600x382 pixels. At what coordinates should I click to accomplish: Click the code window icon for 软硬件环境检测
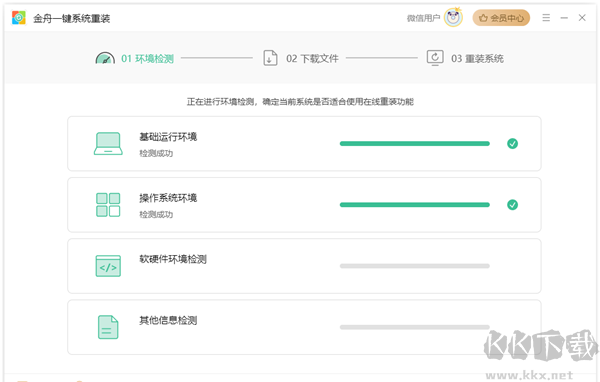pyautogui.click(x=108, y=266)
